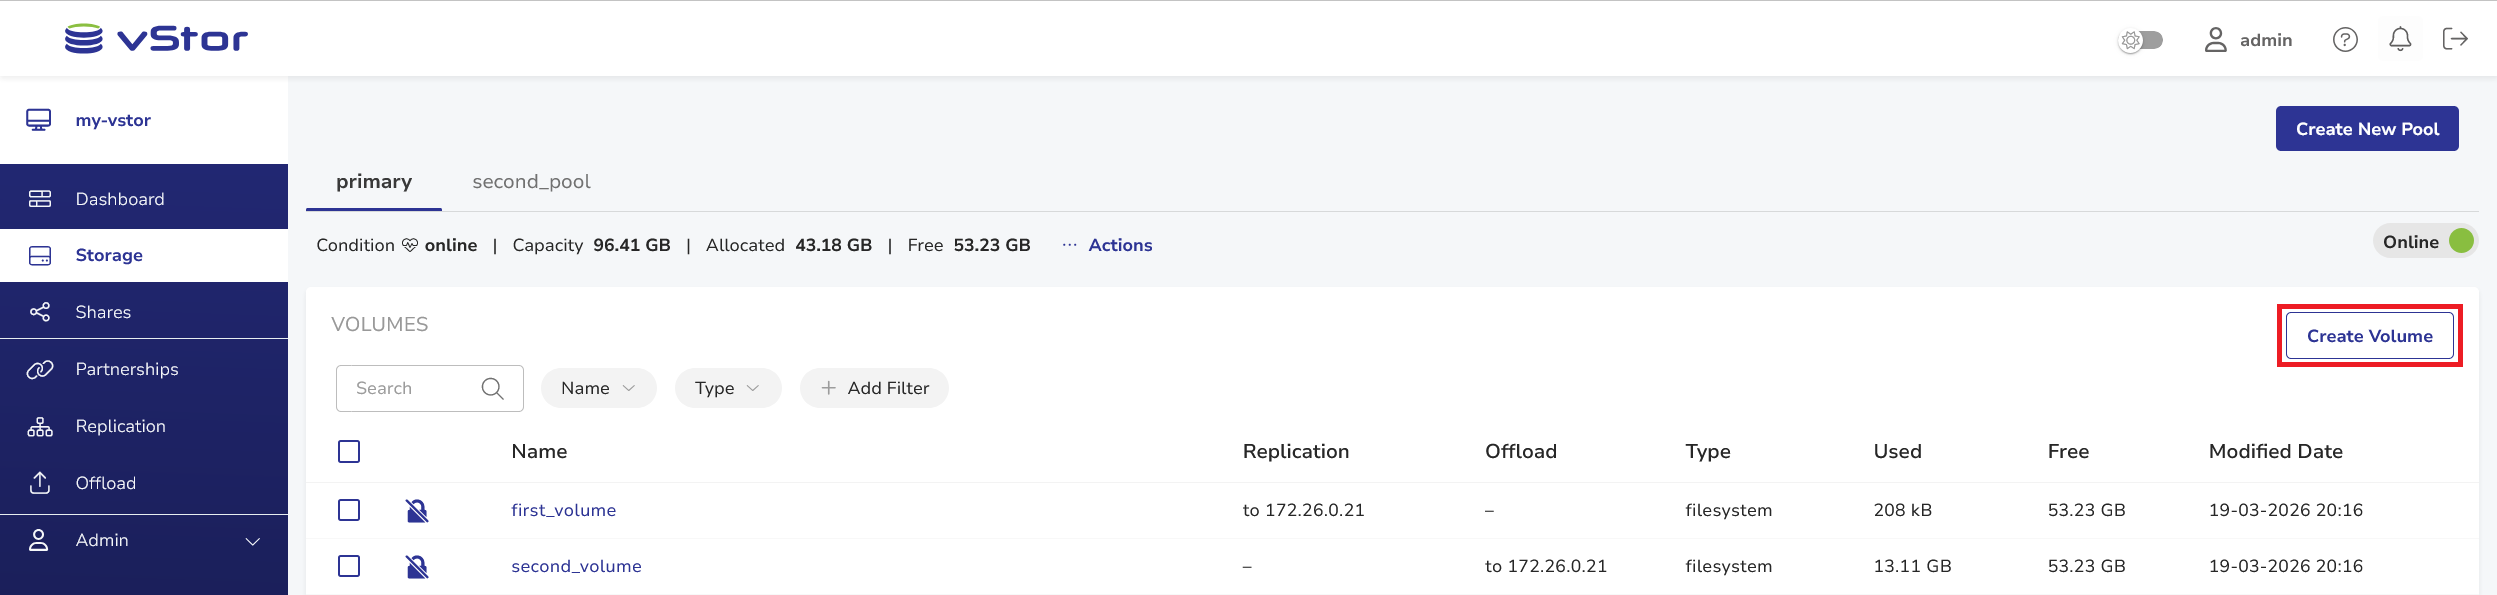Click the admin user profile icon

point(2216,40)
